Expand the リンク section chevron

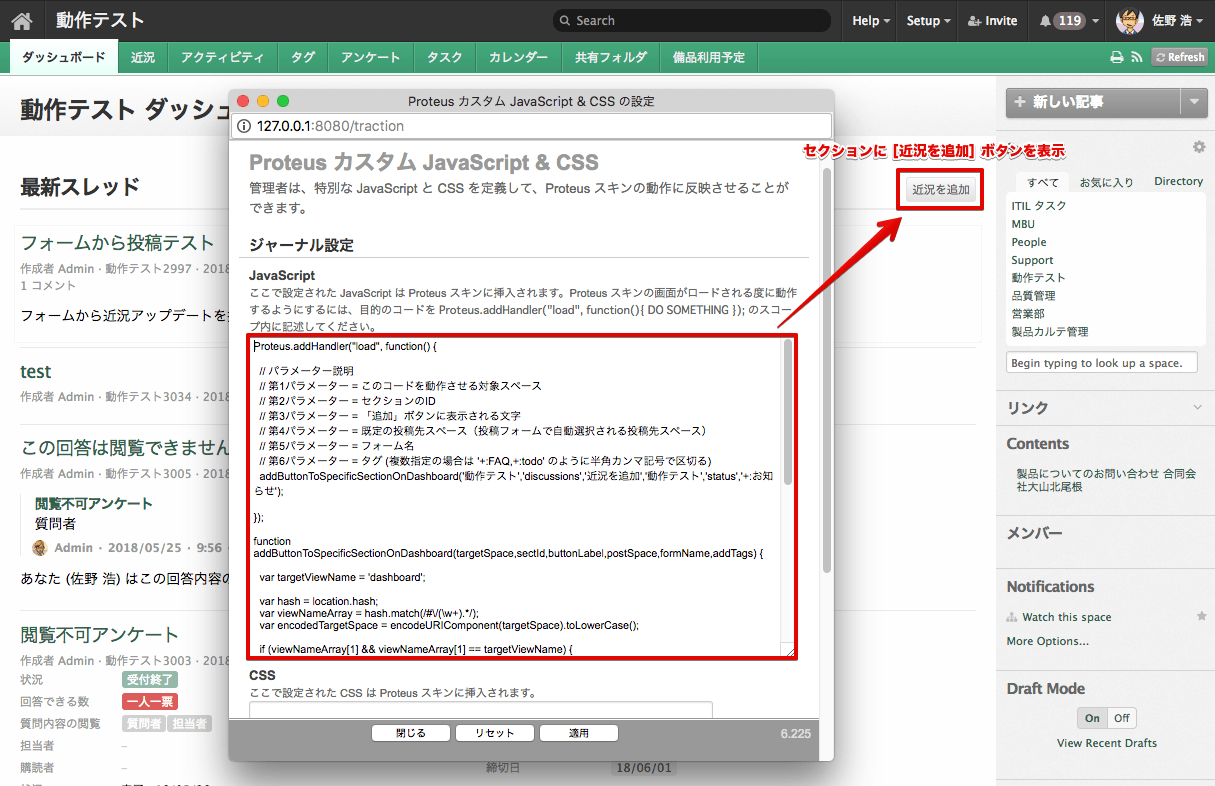coord(1197,407)
